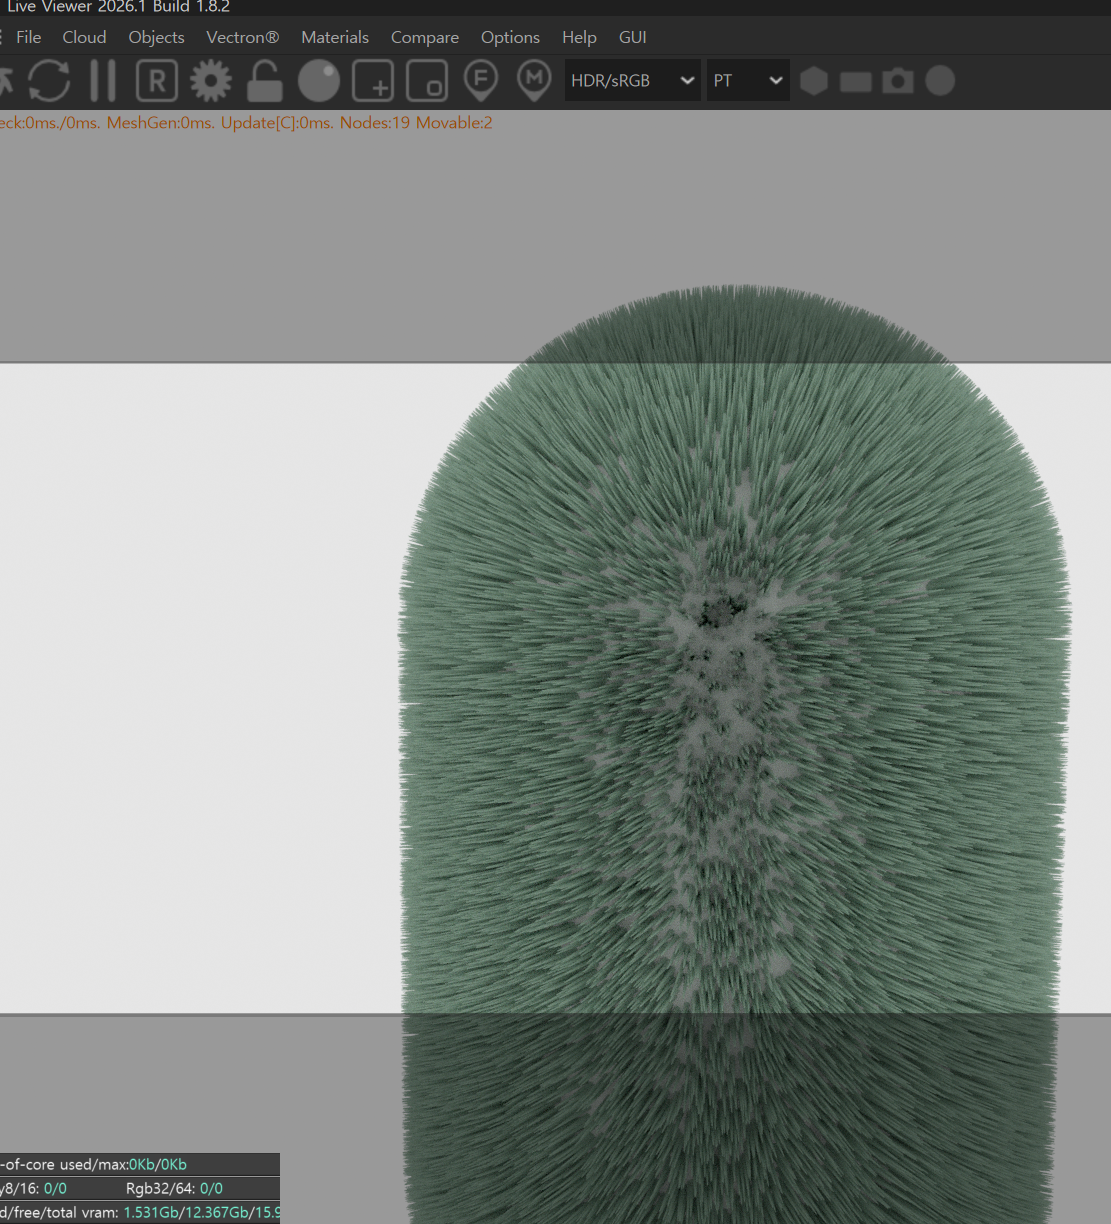Click the green furry object in viewport
This screenshot has height=1224, width=1111.
[735, 700]
